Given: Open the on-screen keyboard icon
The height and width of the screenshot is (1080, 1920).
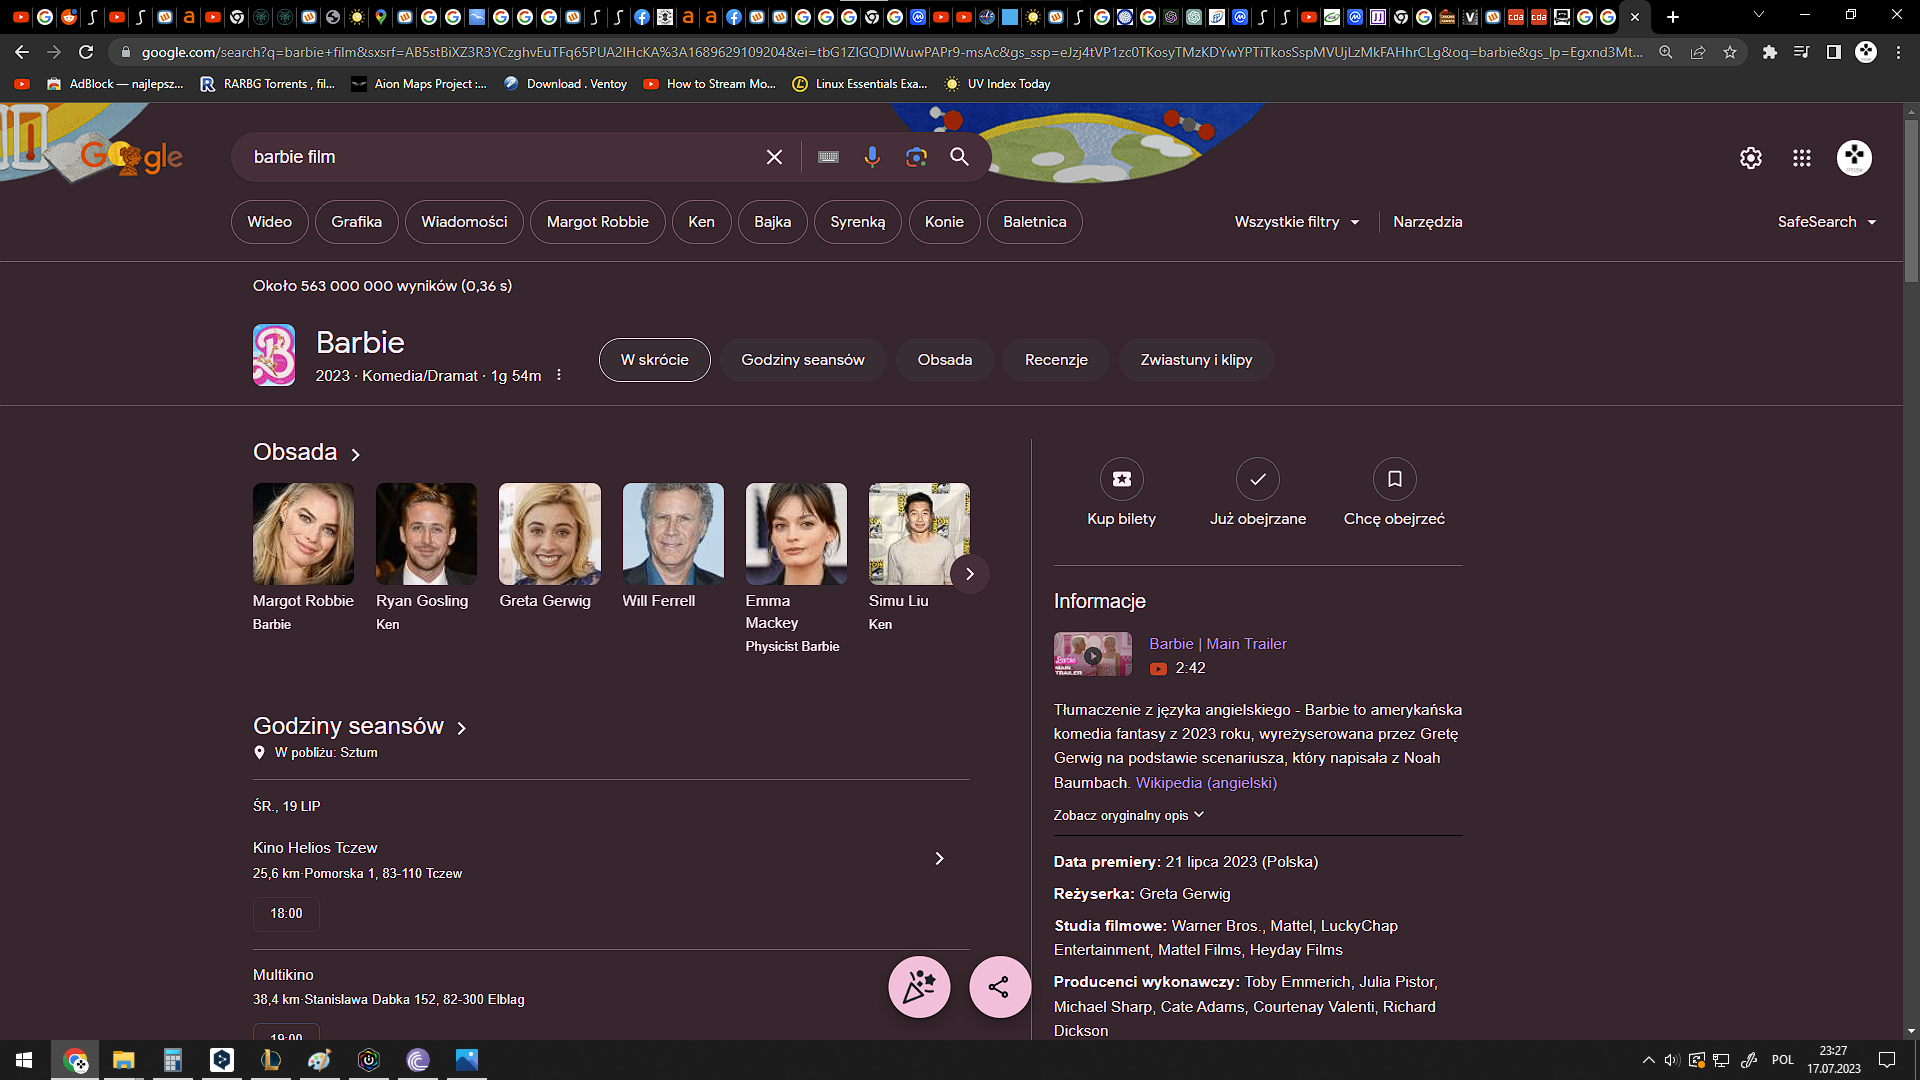Looking at the screenshot, I should 828,157.
